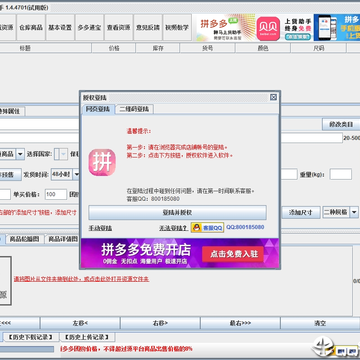Click the 尺码 column header
Viewport: 360px width, 360px height.
tap(319, 48)
